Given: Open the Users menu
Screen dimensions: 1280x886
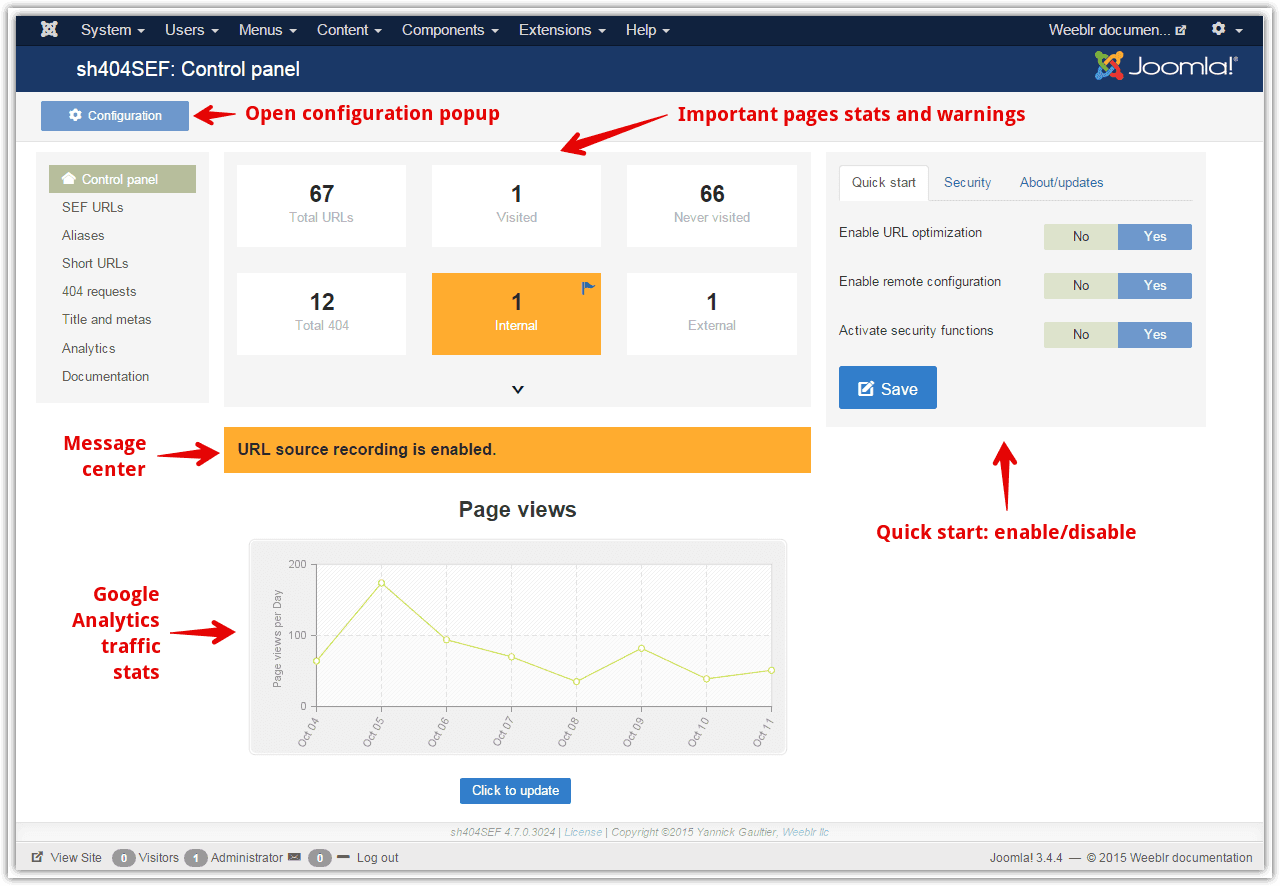Looking at the screenshot, I should coord(192,30).
